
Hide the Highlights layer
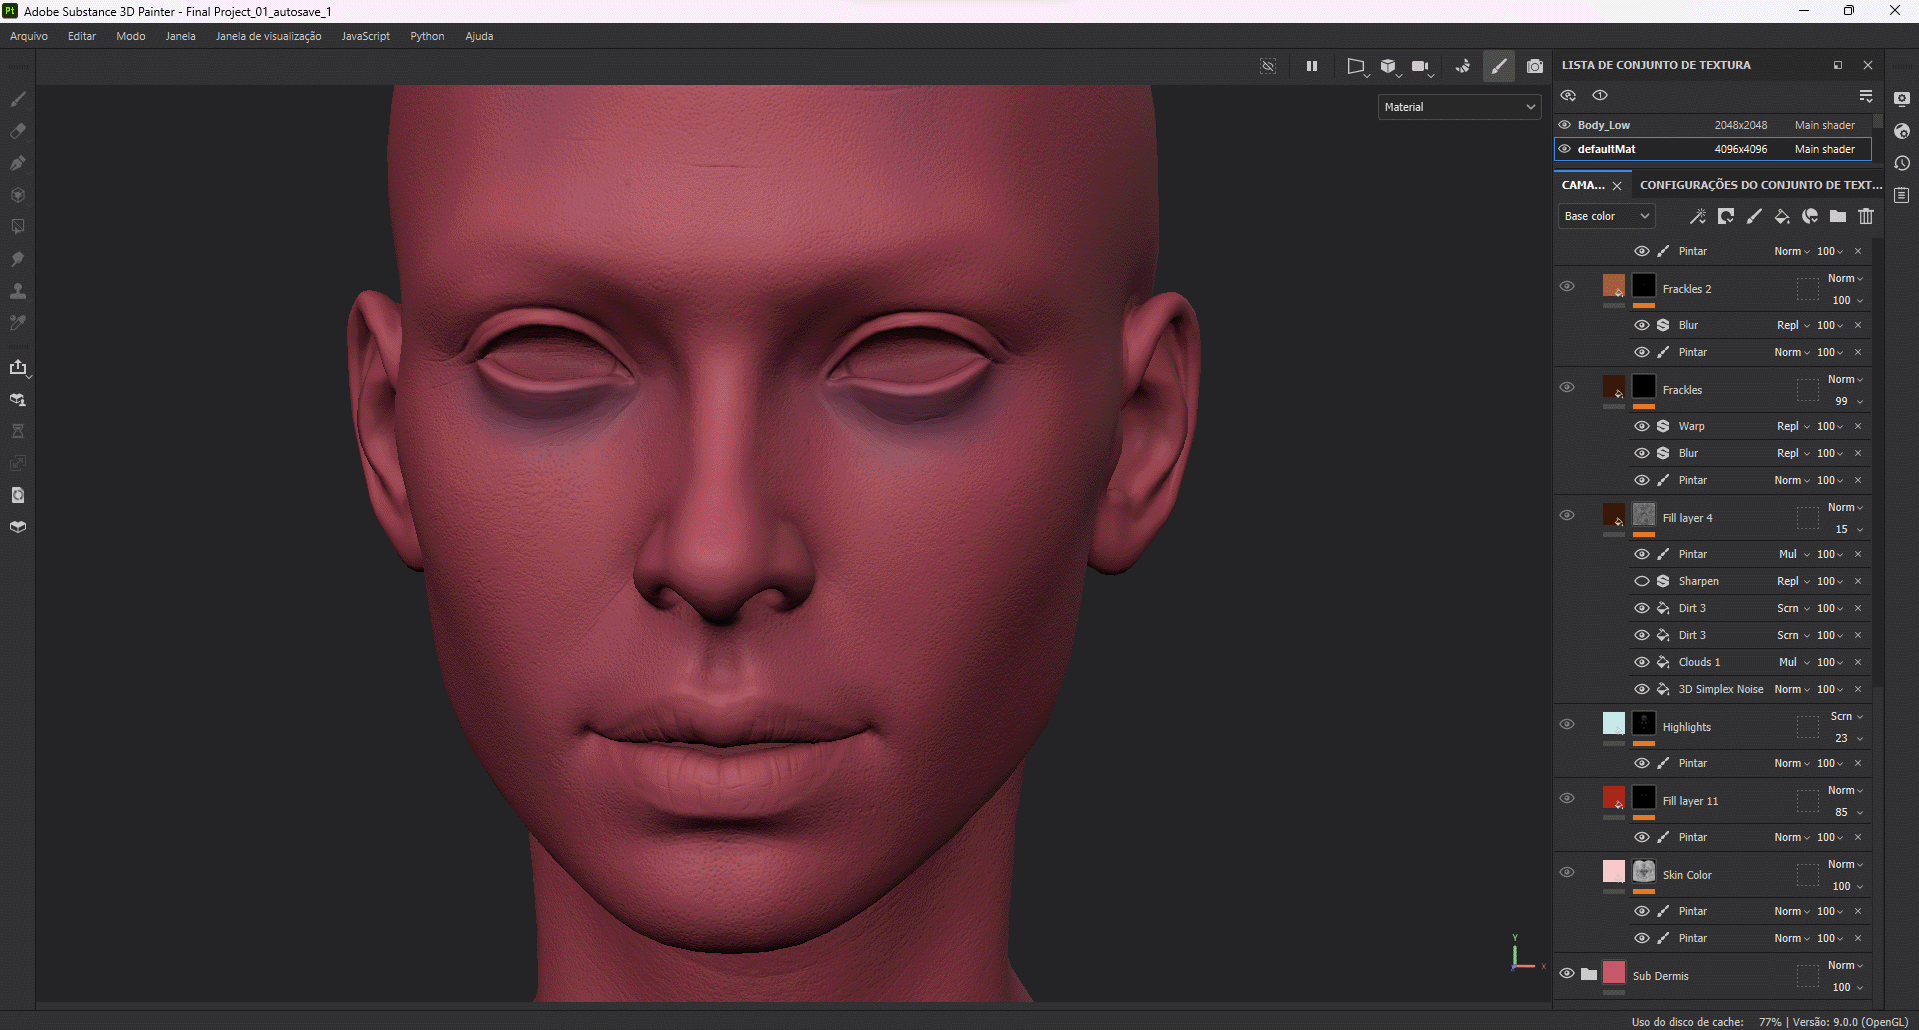(1567, 724)
